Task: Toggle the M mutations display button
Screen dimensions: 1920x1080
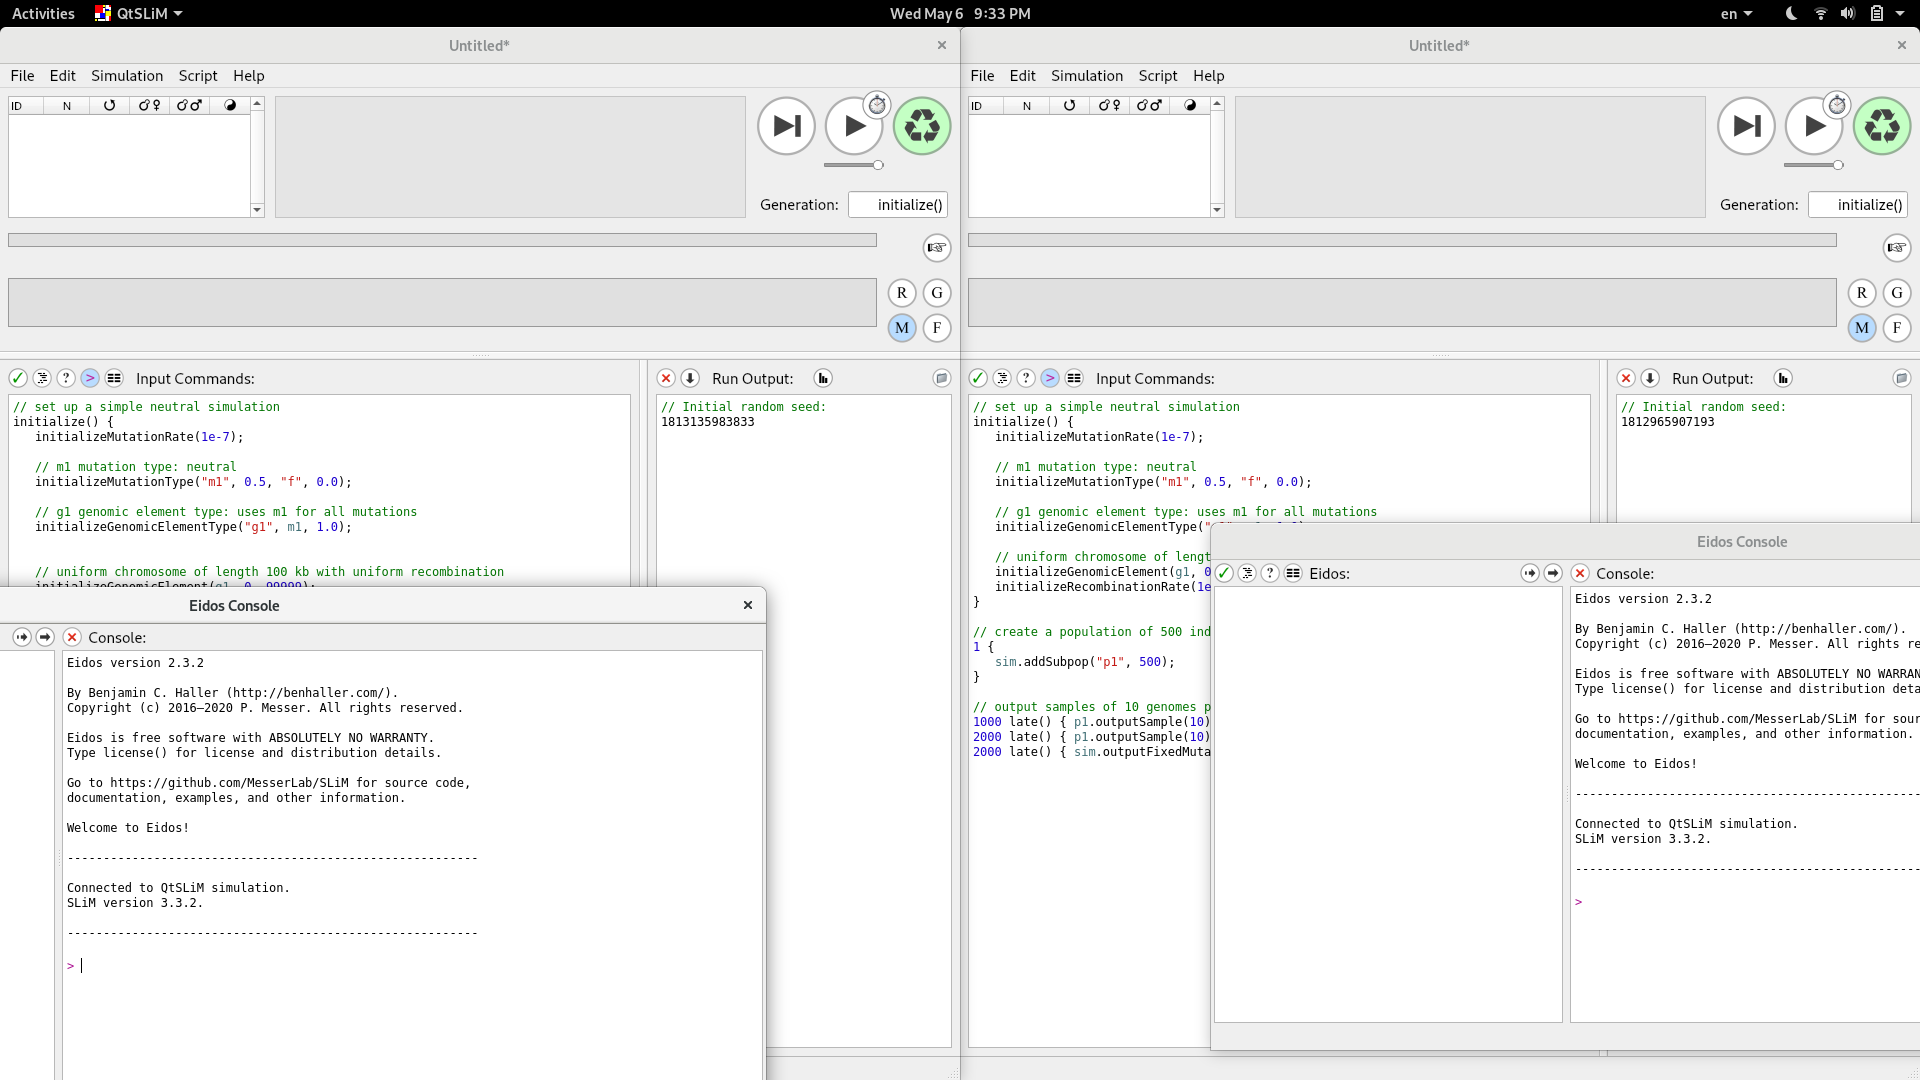Action: point(901,328)
